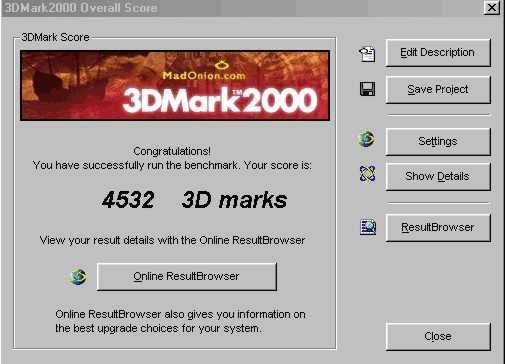
Task: Click the 3DMark Score group label
Action: [55, 37]
